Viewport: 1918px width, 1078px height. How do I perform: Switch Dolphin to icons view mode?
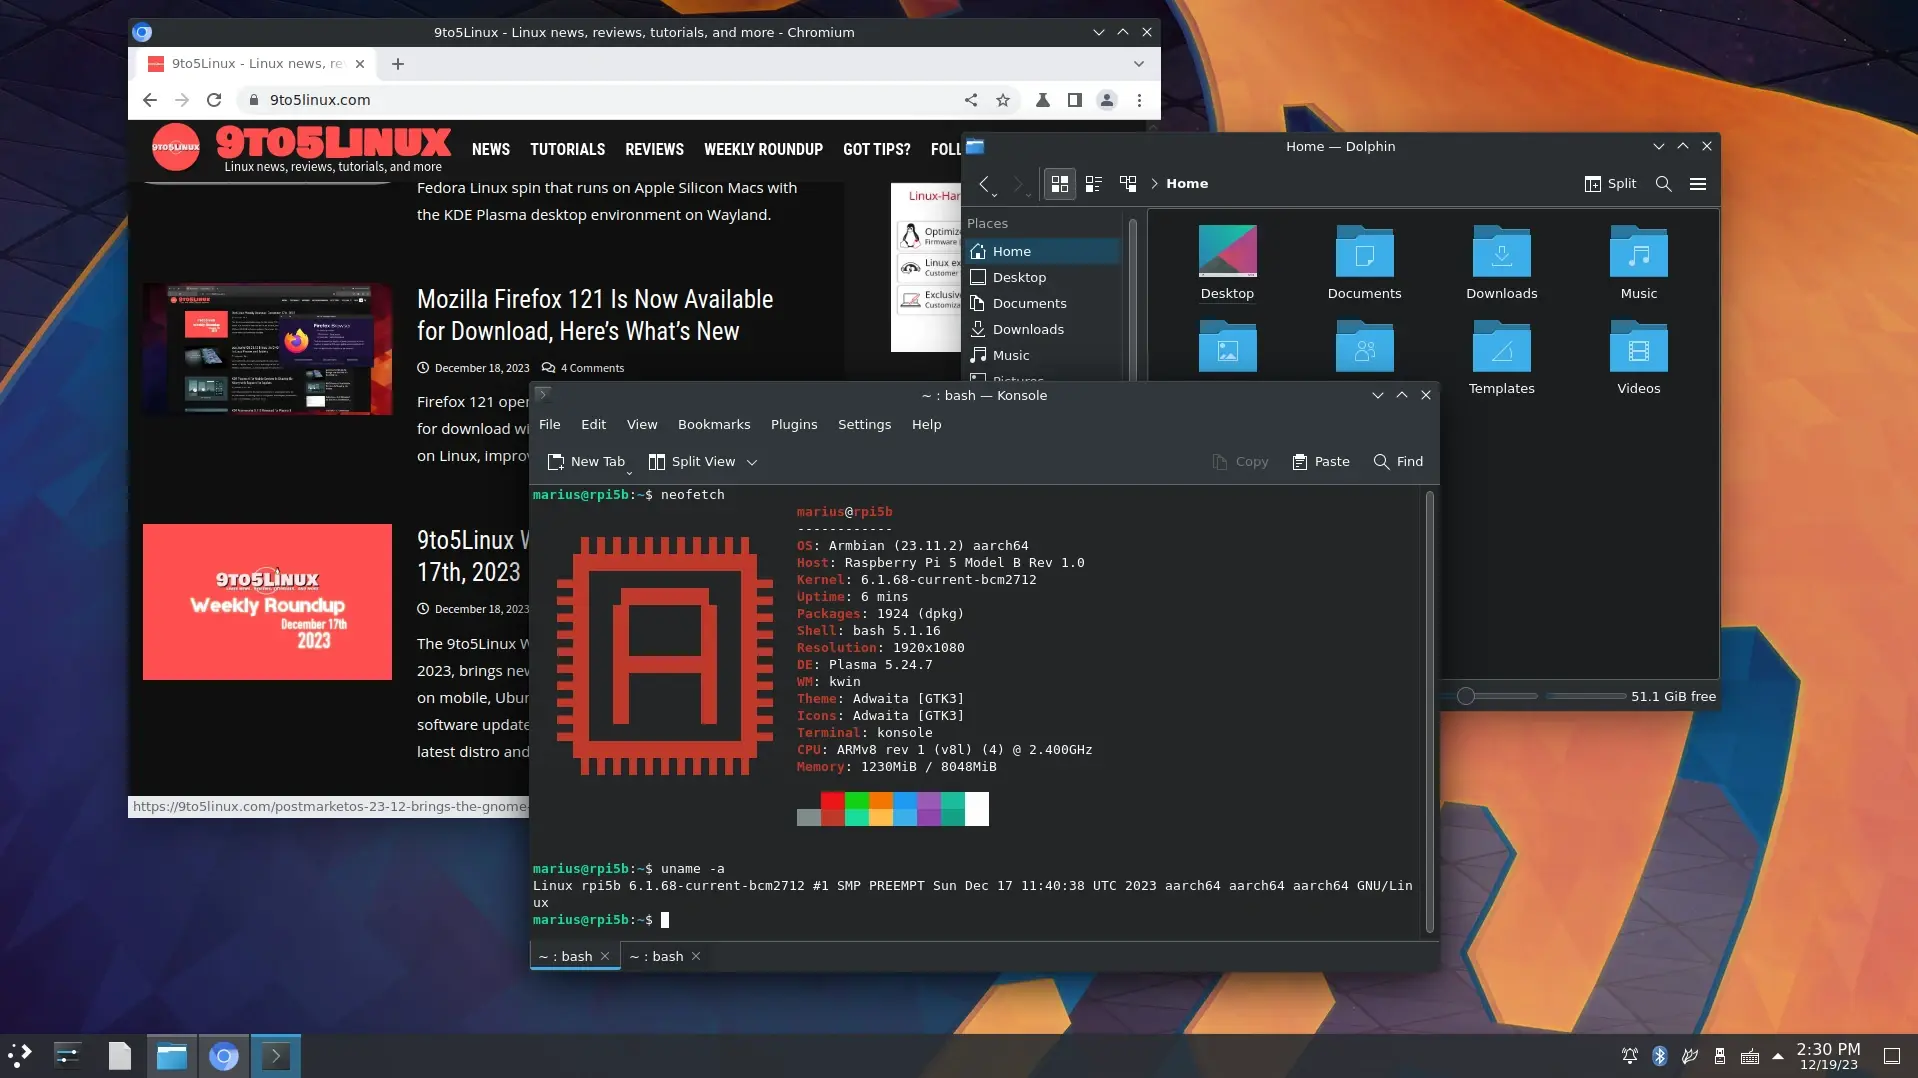(1060, 184)
